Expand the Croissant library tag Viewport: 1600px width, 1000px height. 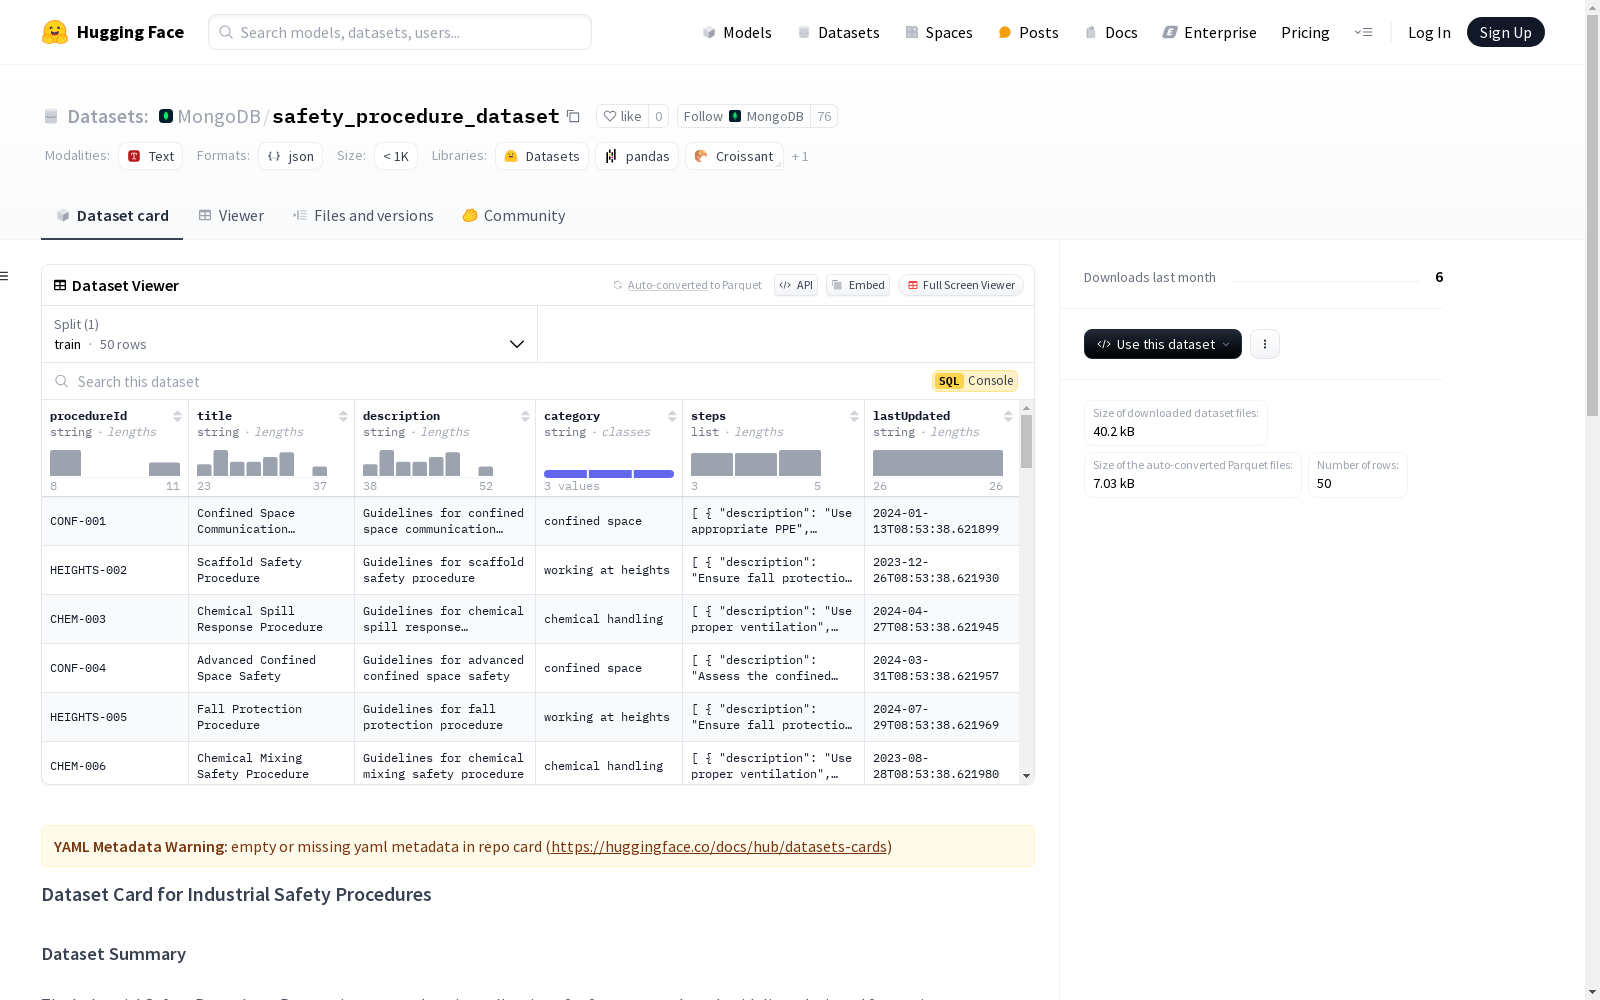point(734,156)
